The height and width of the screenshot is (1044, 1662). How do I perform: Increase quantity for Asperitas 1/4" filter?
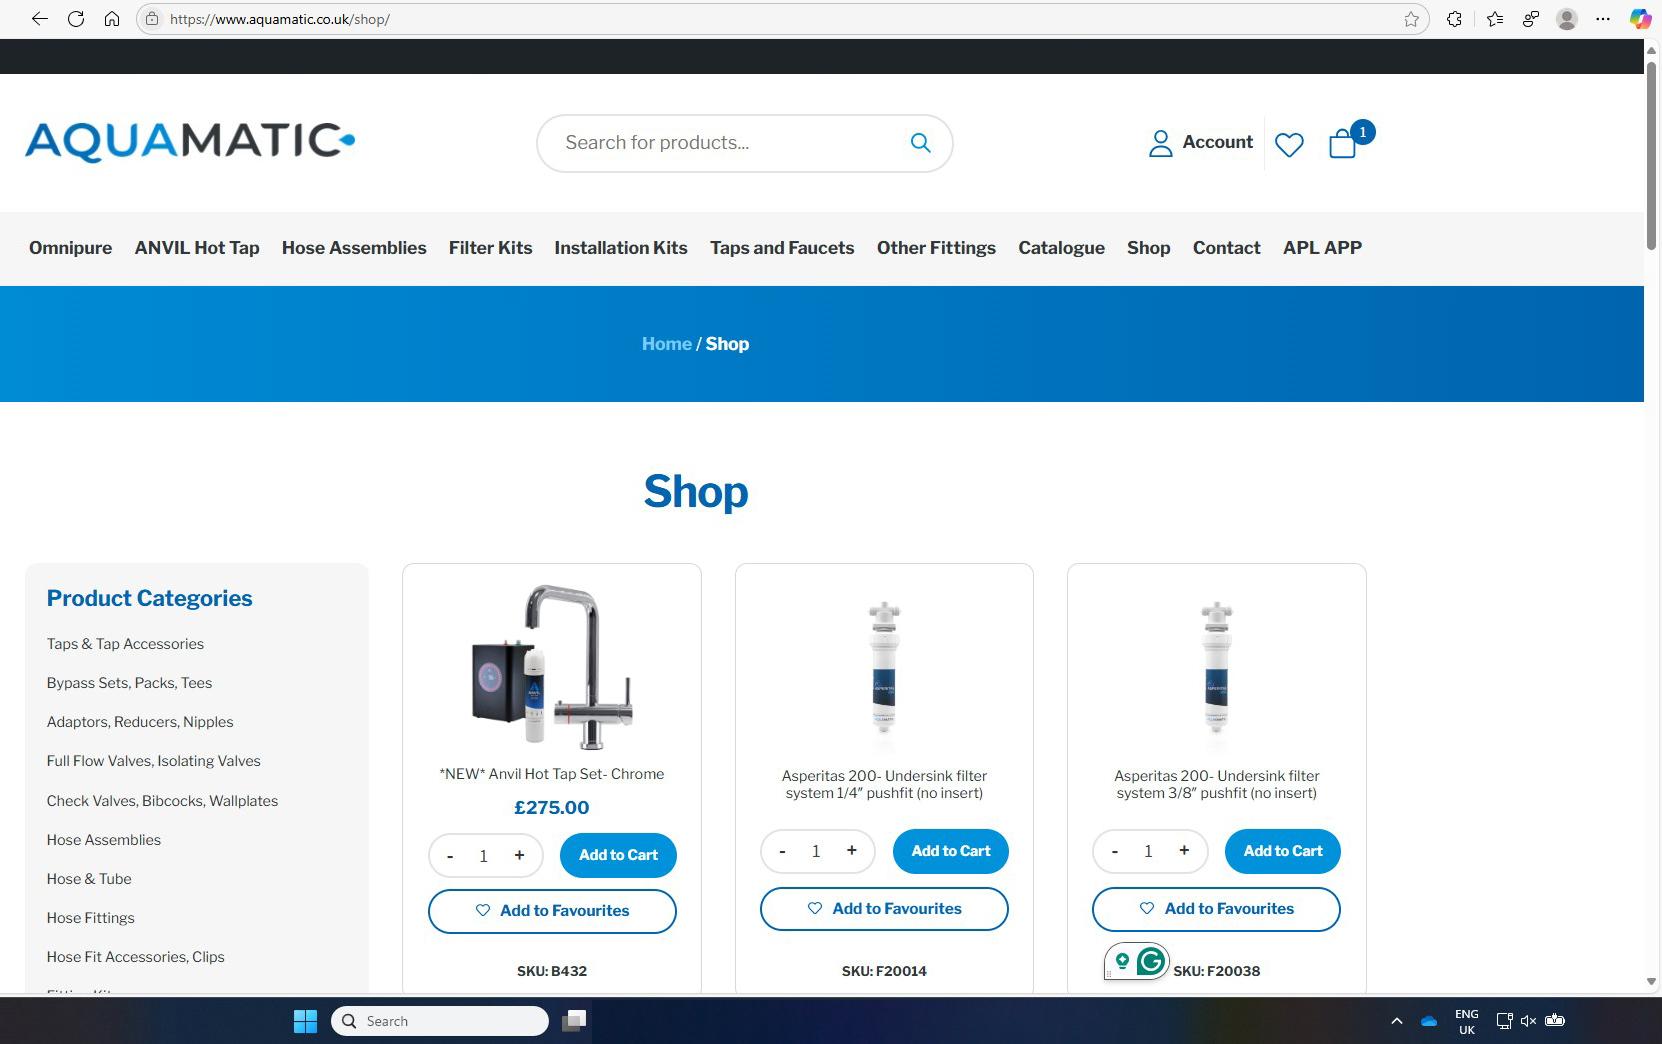[x=852, y=850]
